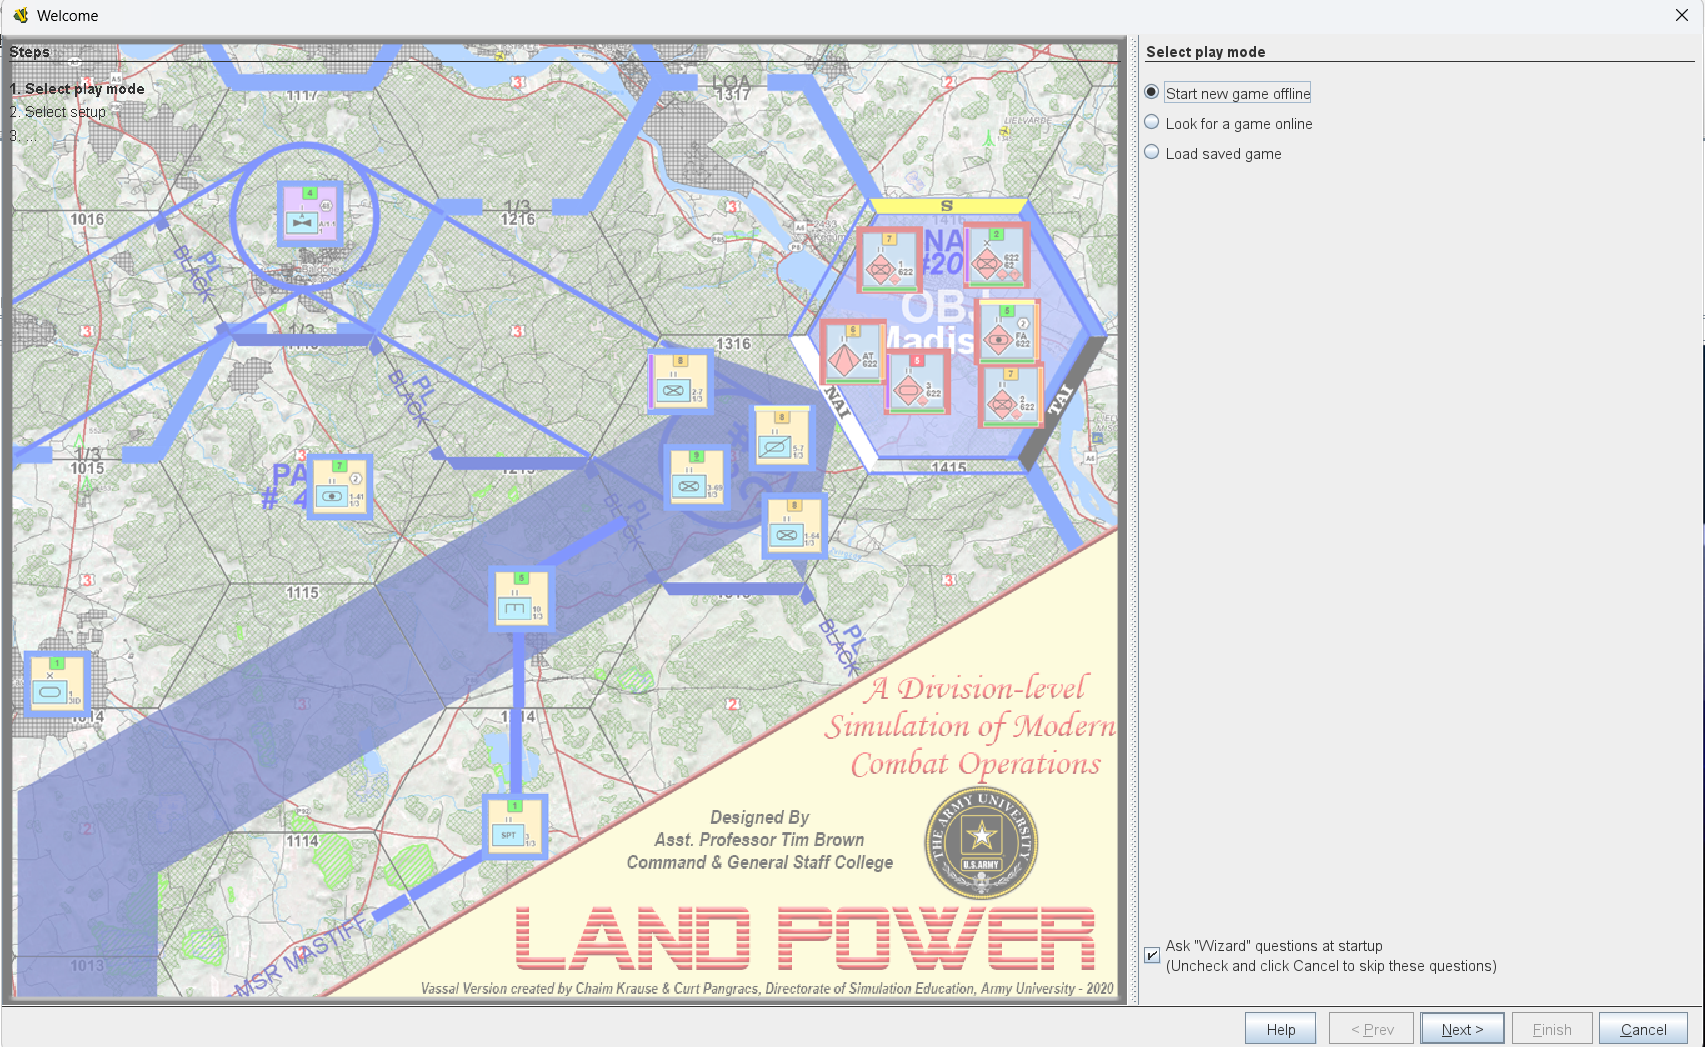
Task: Click the SPT support counter near hex 1114
Action: click(514, 828)
